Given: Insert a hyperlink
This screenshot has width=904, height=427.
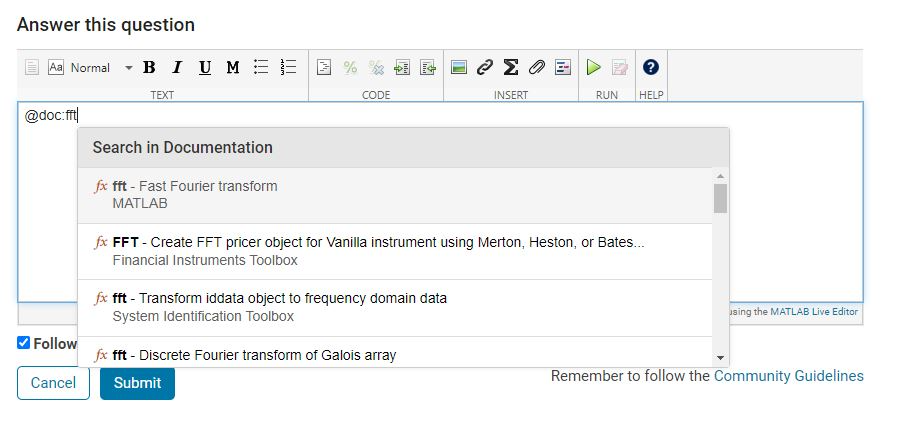Looking at the screenshot, I should pos(485,68).
